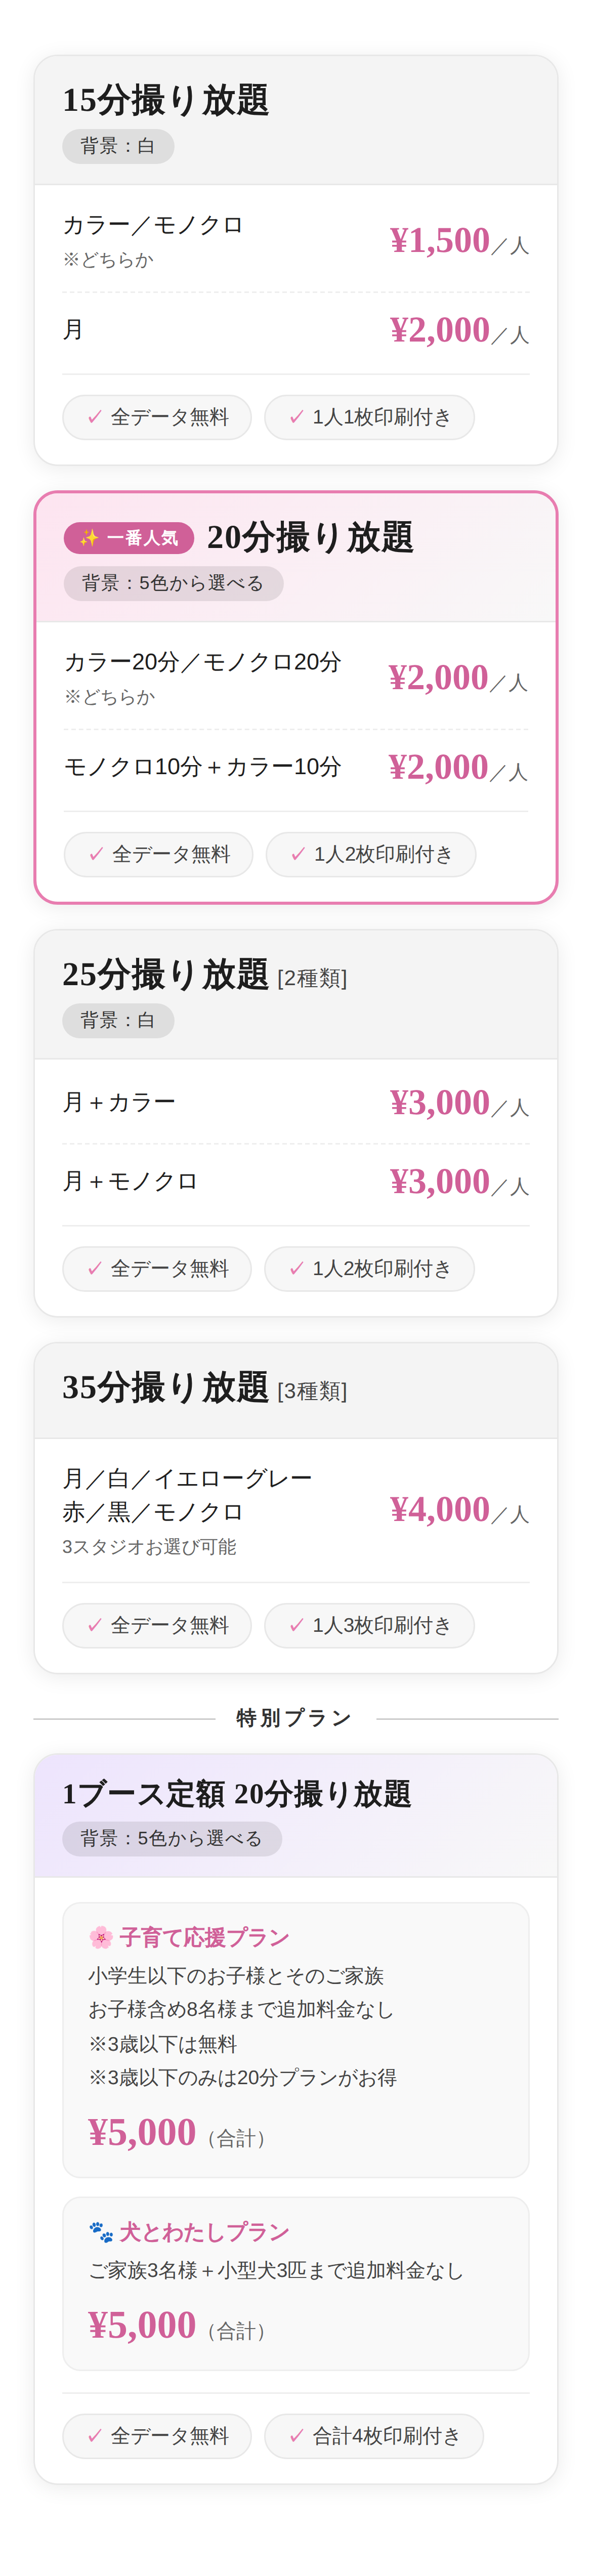Click the paw print icon beside 犬とわたしプラン
Screen dimensions: 592x2576
pyautogui.click(x=100, y=2231)
